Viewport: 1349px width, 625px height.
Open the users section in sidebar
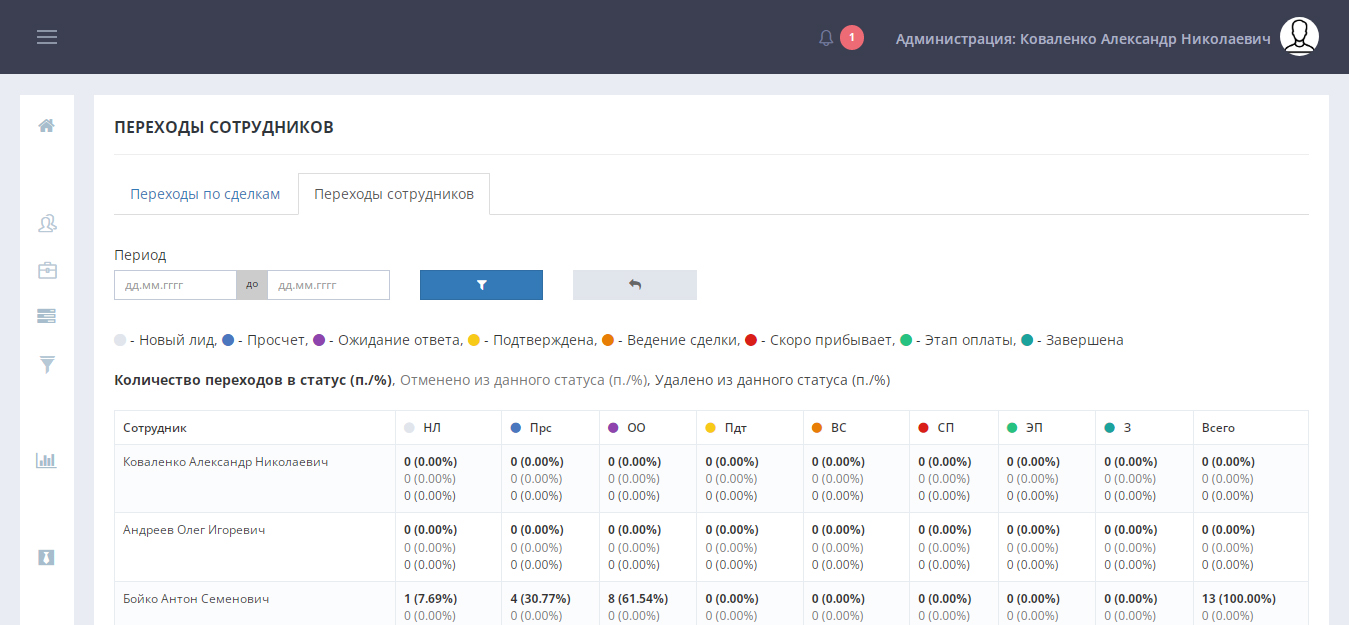click(46, 223)
